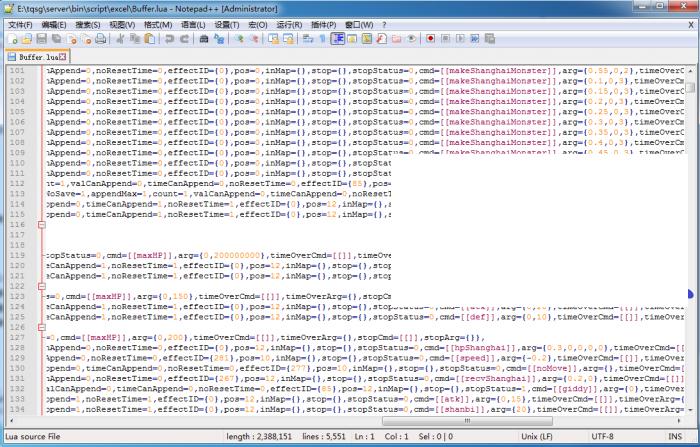Click the vertical scrollbar thumb
The height and width of the screenshot is (447, 700).
click(x=690, y=87)
